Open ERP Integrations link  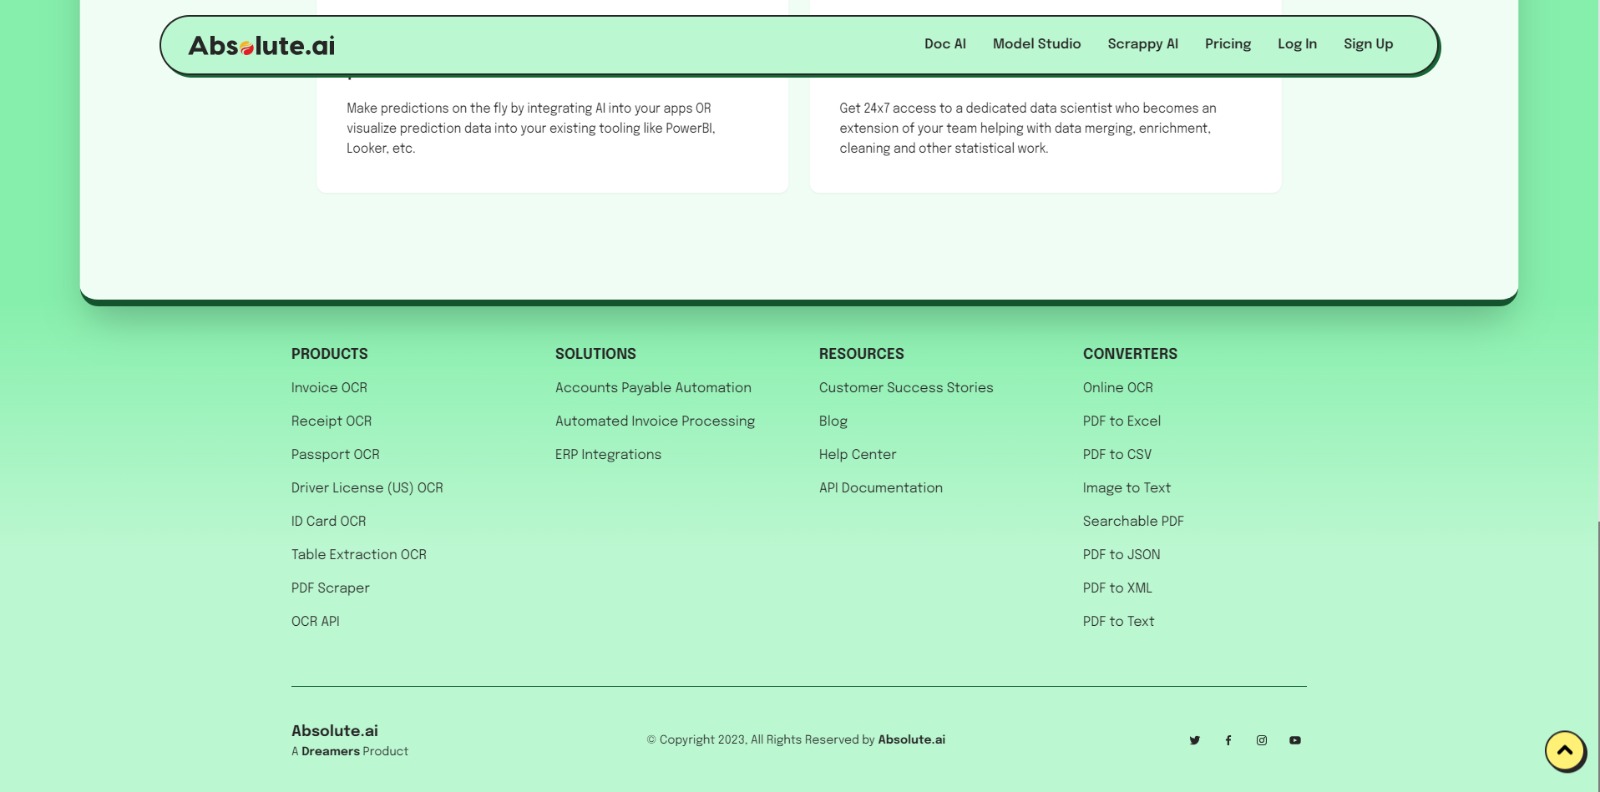coord(608,454)
